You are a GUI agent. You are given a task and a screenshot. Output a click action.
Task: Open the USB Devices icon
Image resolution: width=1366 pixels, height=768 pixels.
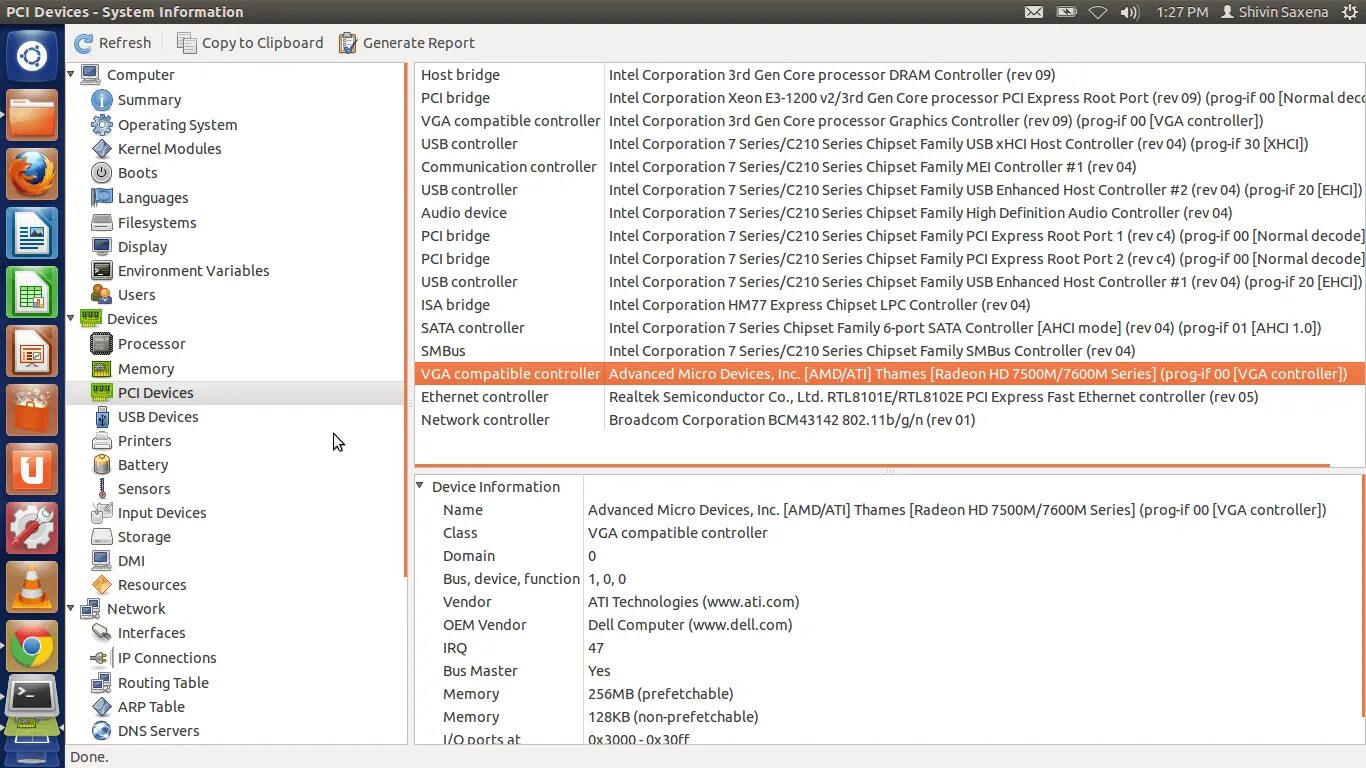(101, 417)
